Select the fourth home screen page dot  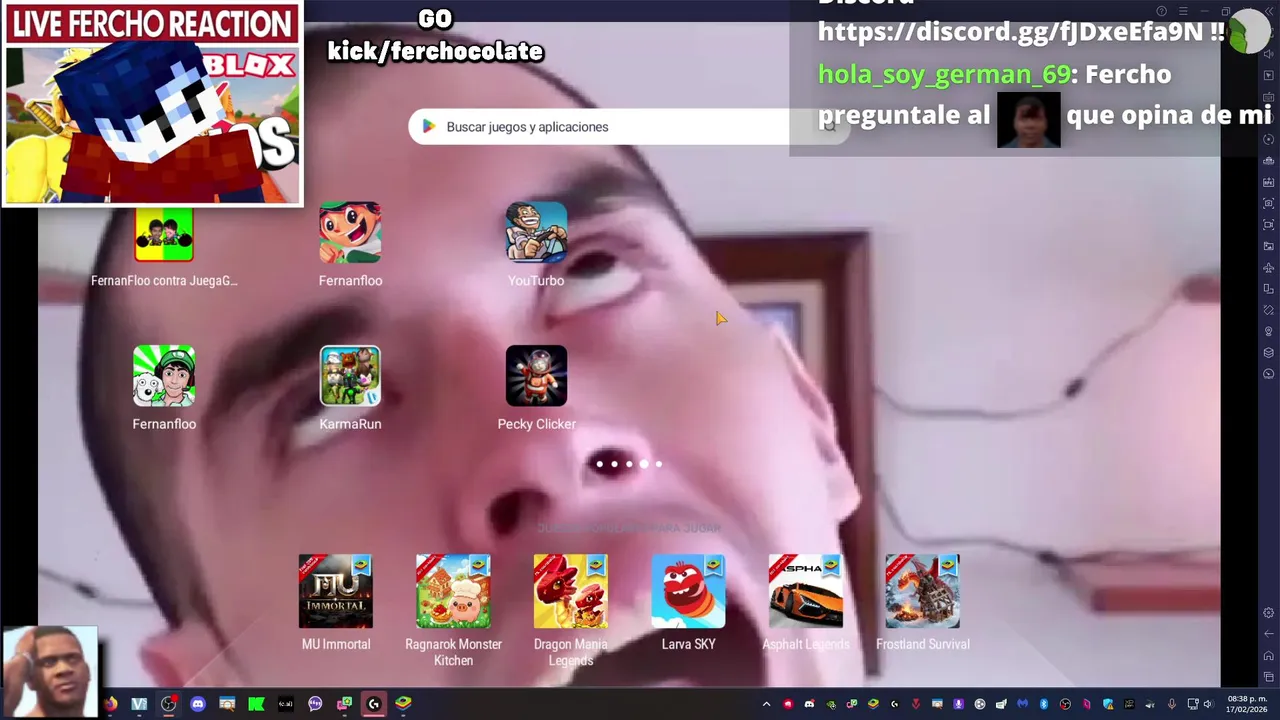[x=644, y=464]
